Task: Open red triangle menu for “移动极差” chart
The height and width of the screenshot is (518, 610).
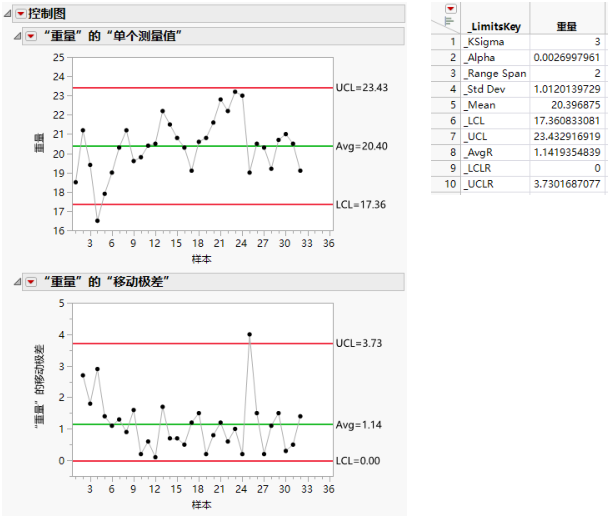Action: 31,282
